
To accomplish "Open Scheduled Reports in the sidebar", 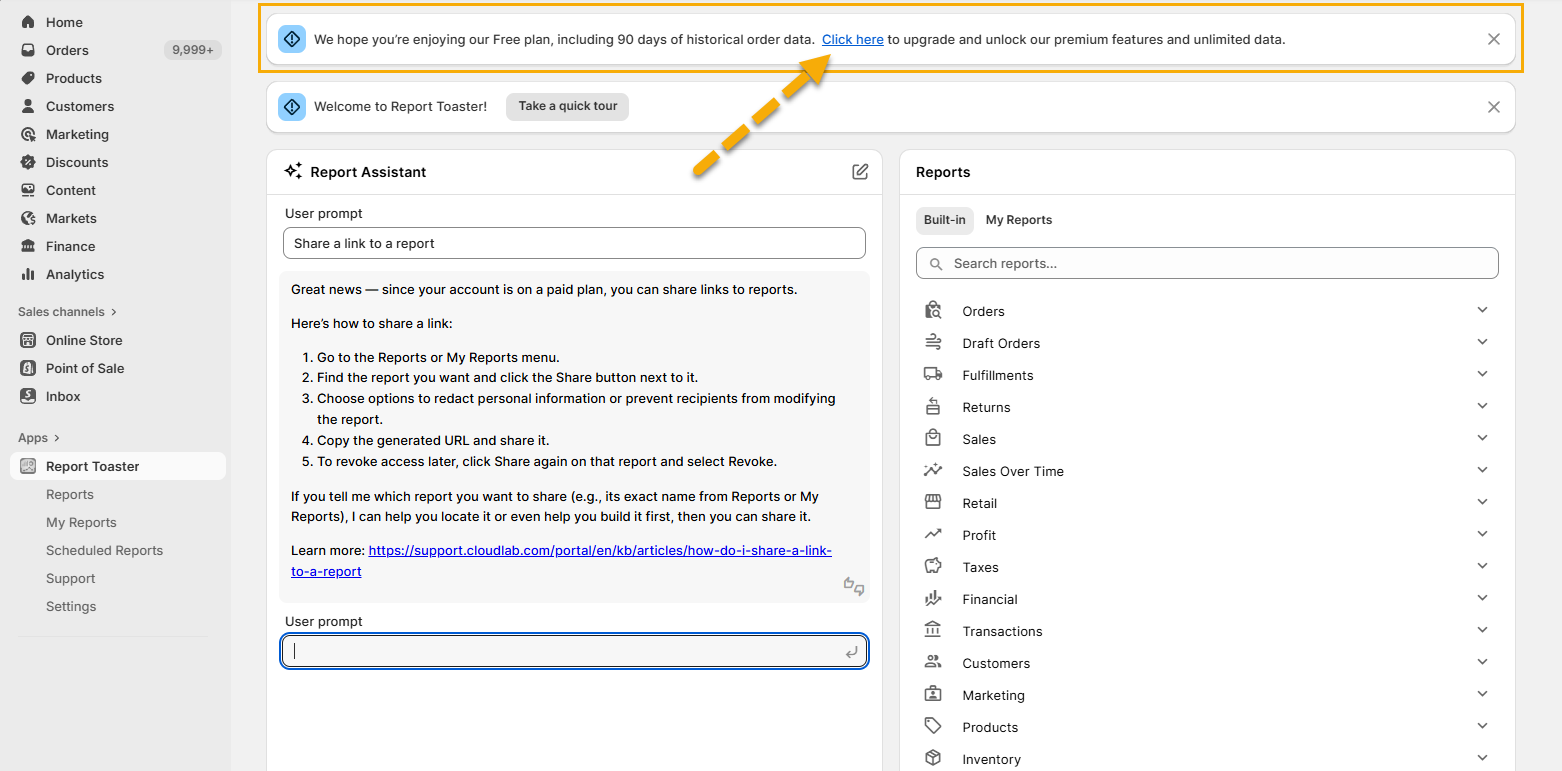I will (x=104, y=550).
